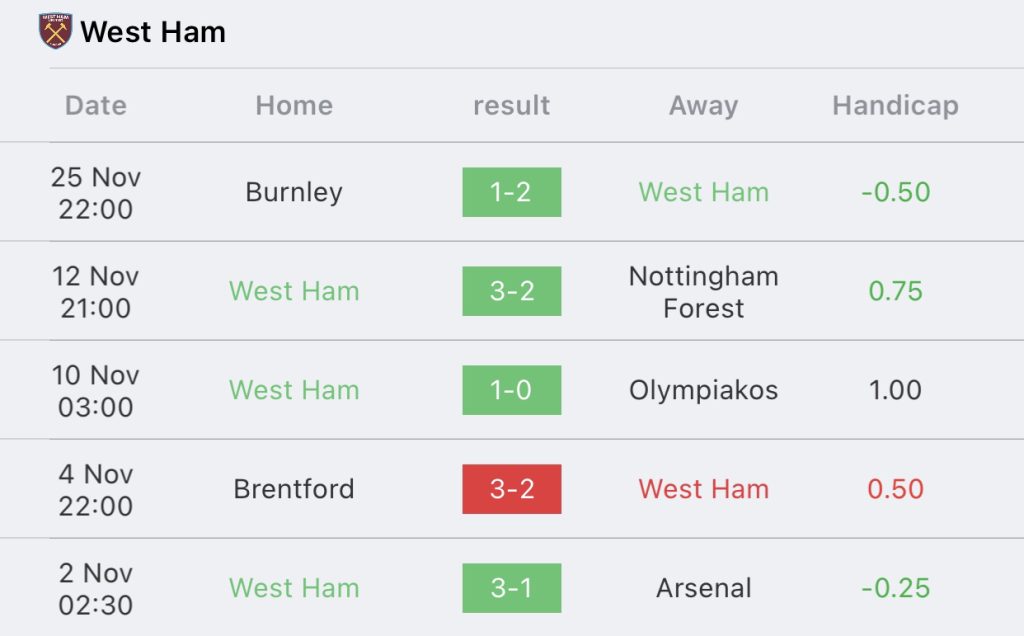Screen dimensions: 1024x636
Task: Open the 3-2 Nottingham Forest result badge
Action: point(511,291)
